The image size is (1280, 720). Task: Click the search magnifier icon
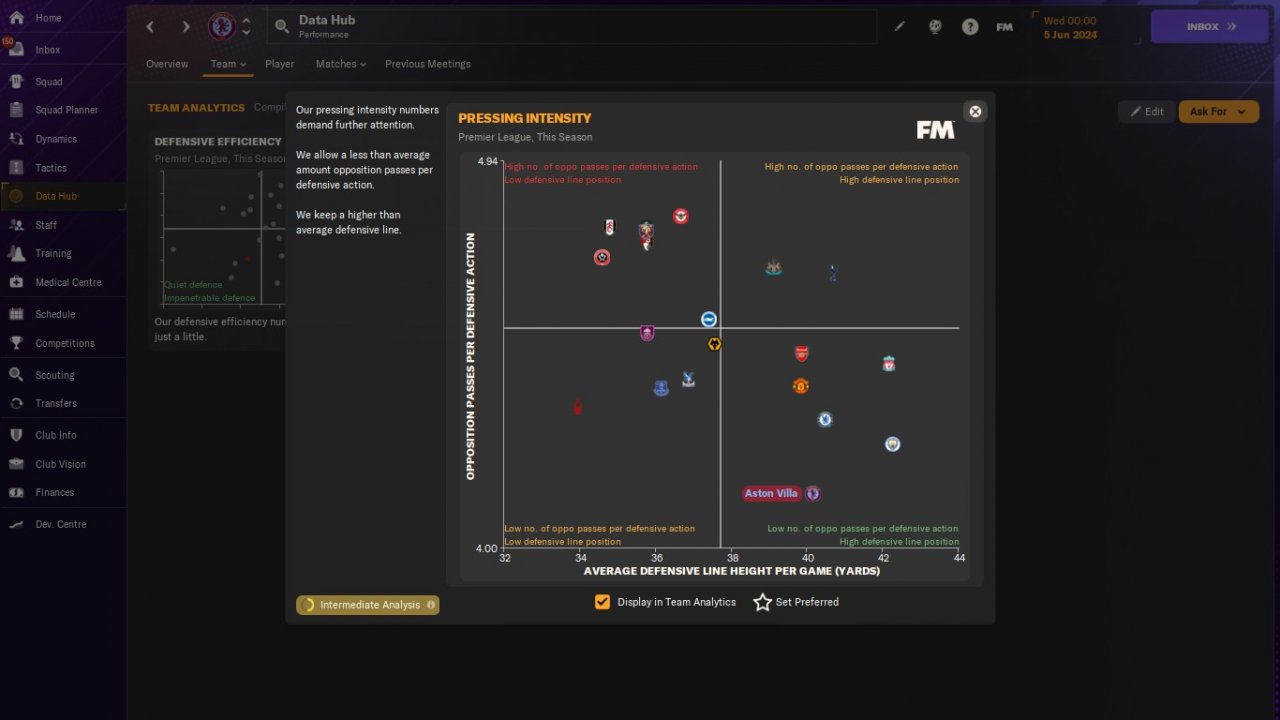282,27
